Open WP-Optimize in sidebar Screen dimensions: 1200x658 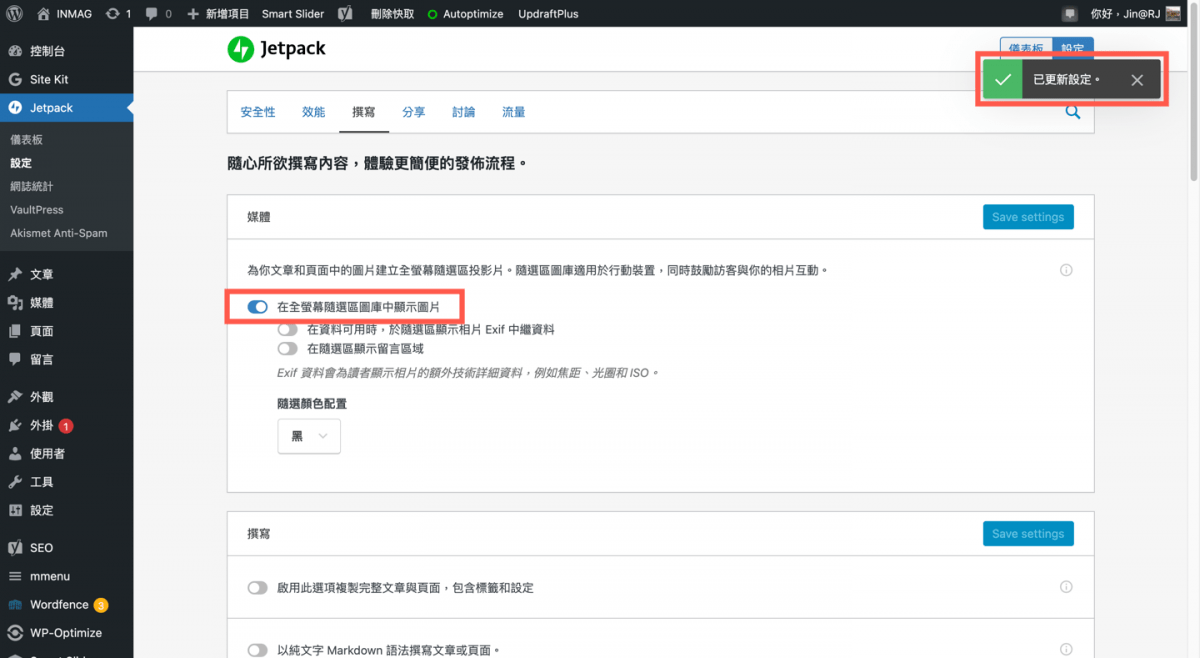[67, 632]
